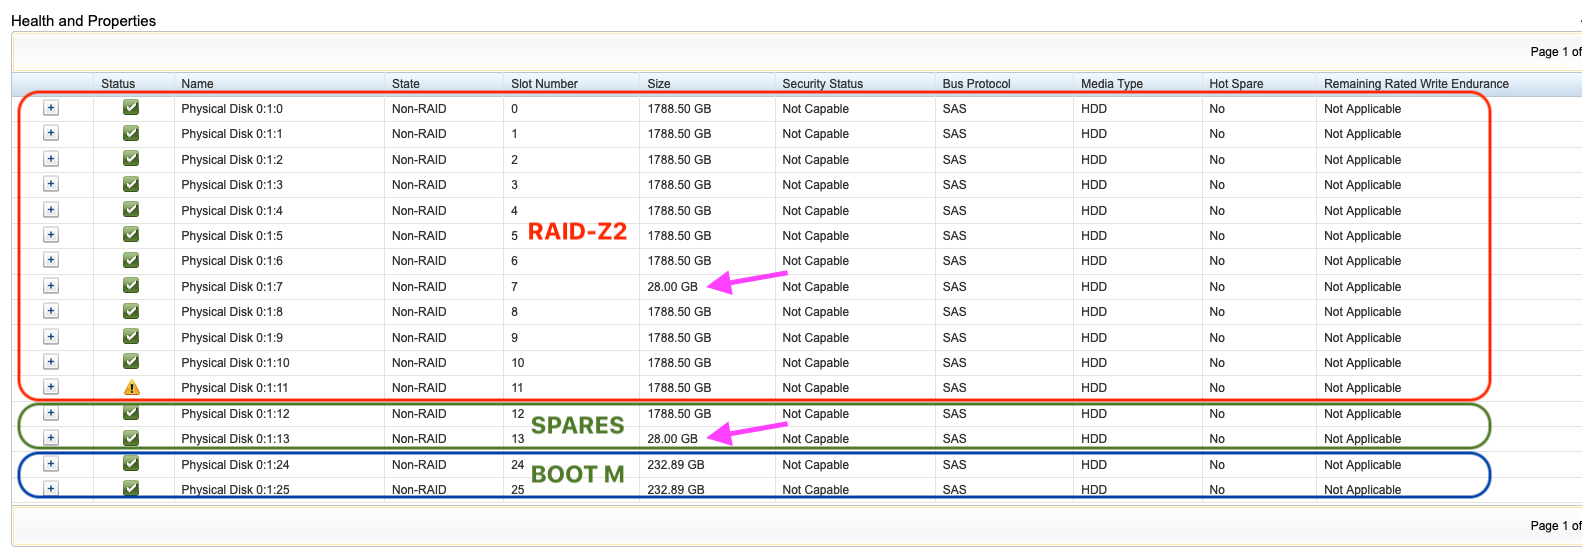Click the green OK status icon for Disk 0:1:1
1582x548 pixels.
131,133
